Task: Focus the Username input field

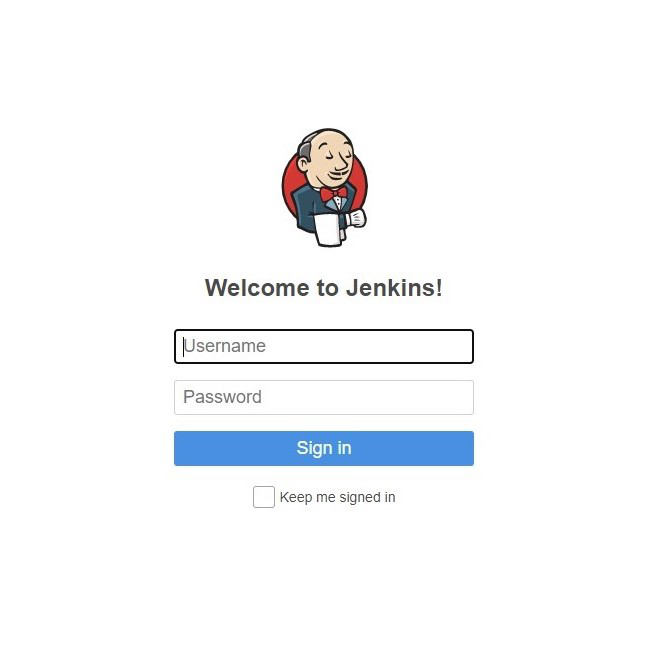Action: click(x=324, y=346)
